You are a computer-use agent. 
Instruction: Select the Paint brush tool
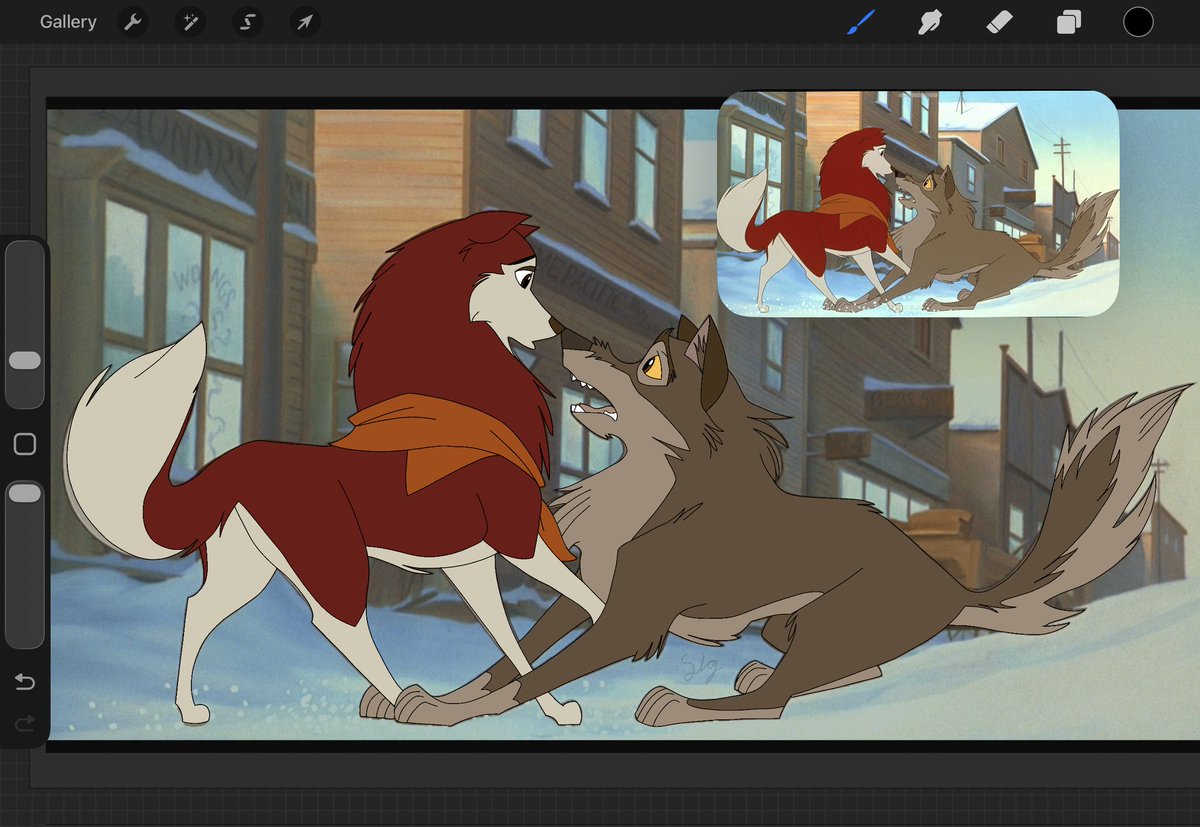(x=861, y=22)
